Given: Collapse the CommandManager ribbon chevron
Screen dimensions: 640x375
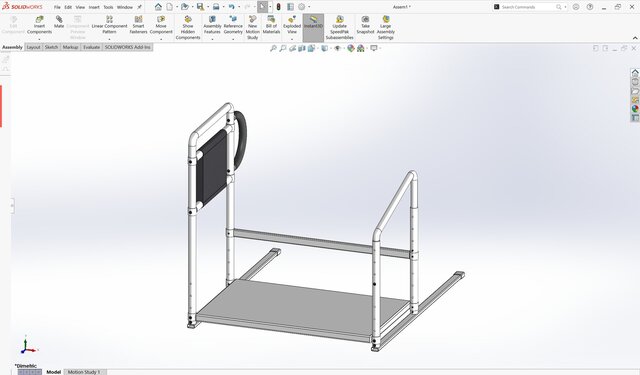Looking at the screenshot, I should click(635, 38).
